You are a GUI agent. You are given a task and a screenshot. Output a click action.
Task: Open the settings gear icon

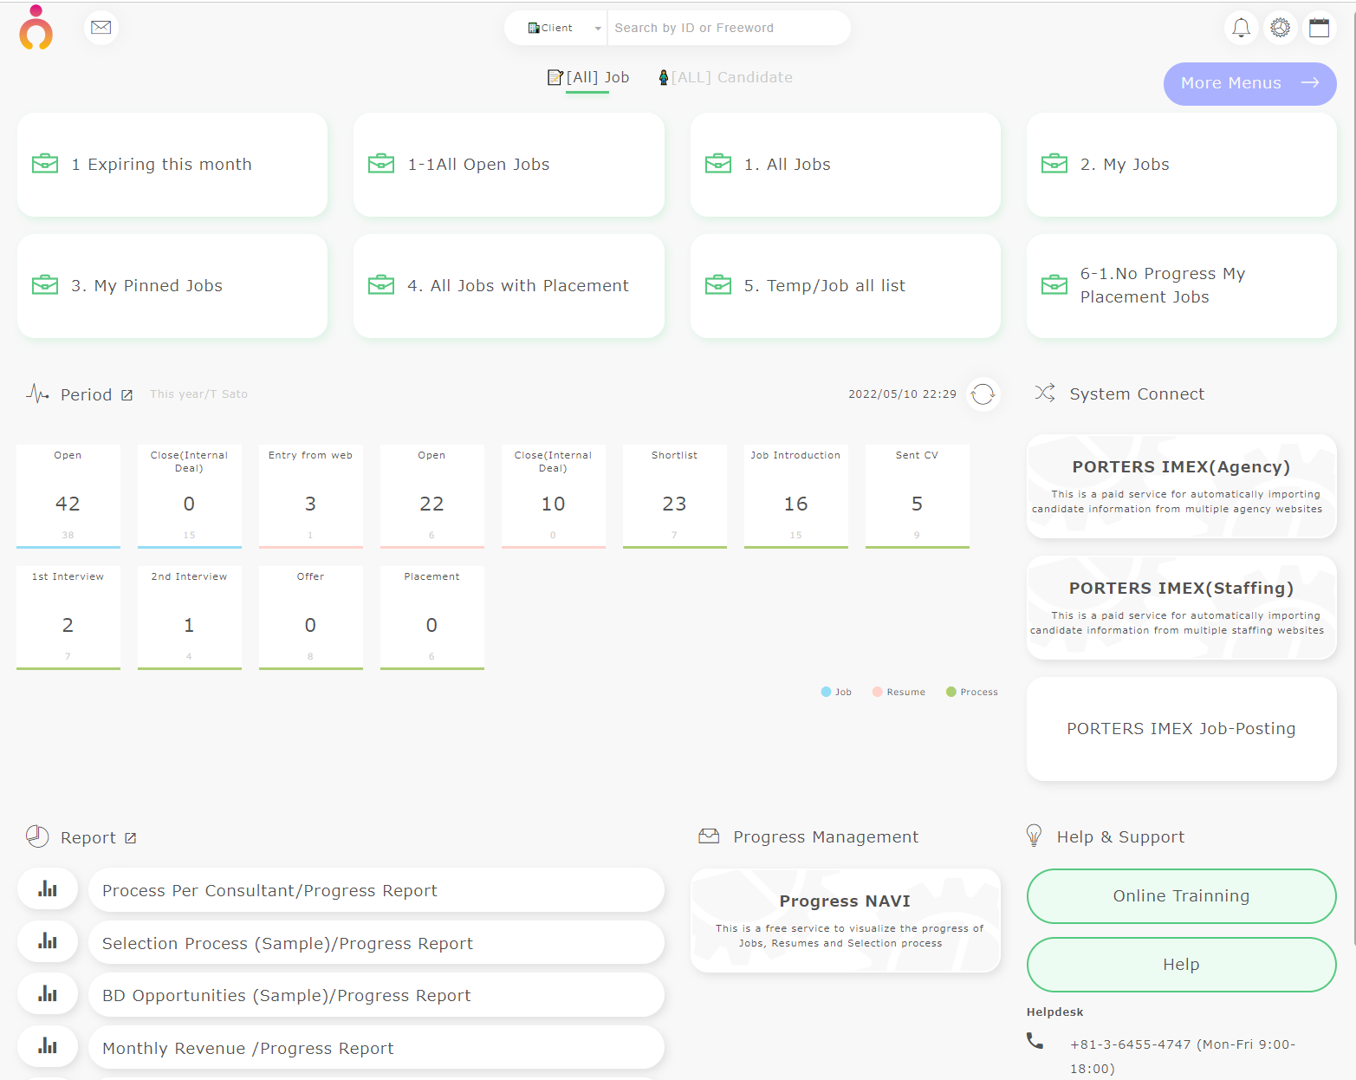1280,27
